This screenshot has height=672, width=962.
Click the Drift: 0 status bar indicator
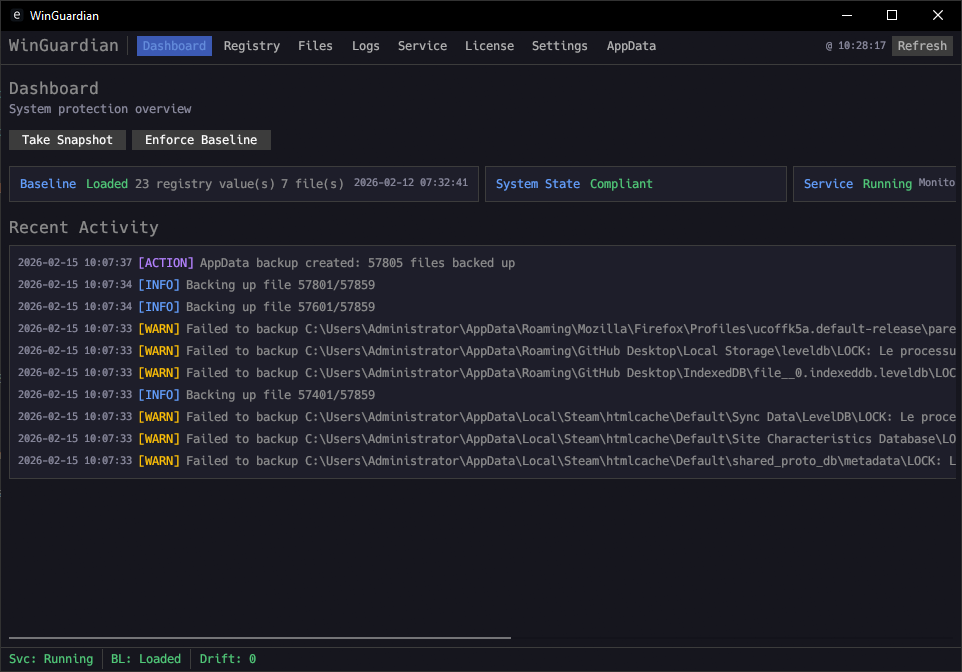(228, 659)
